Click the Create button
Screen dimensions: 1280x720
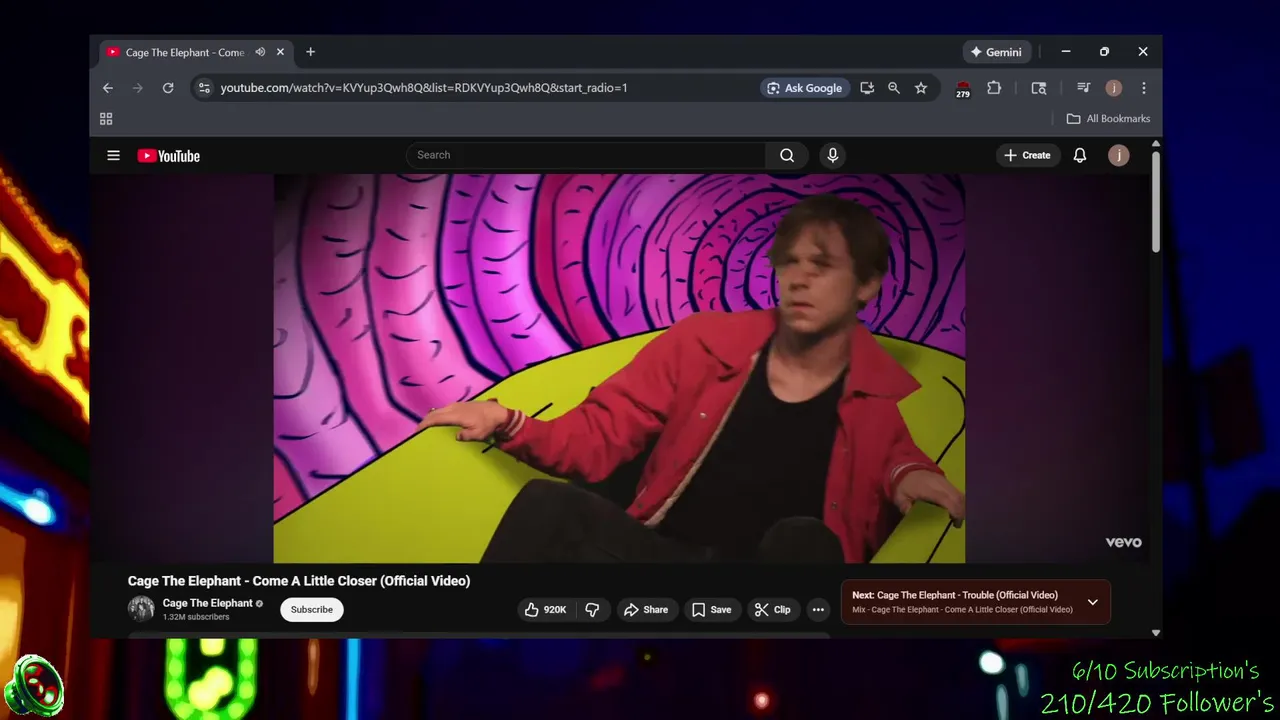point(1027,155)
